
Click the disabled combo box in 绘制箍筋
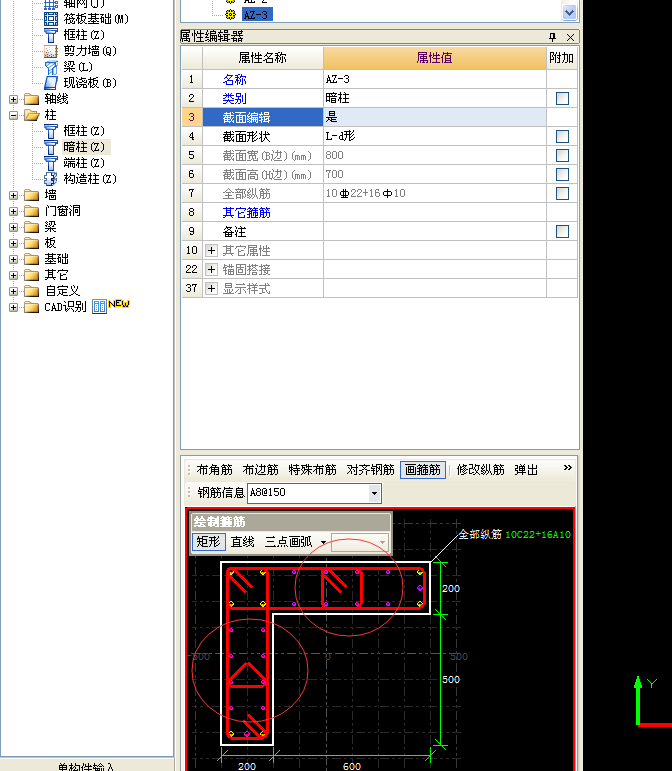[x=360, y=542]
